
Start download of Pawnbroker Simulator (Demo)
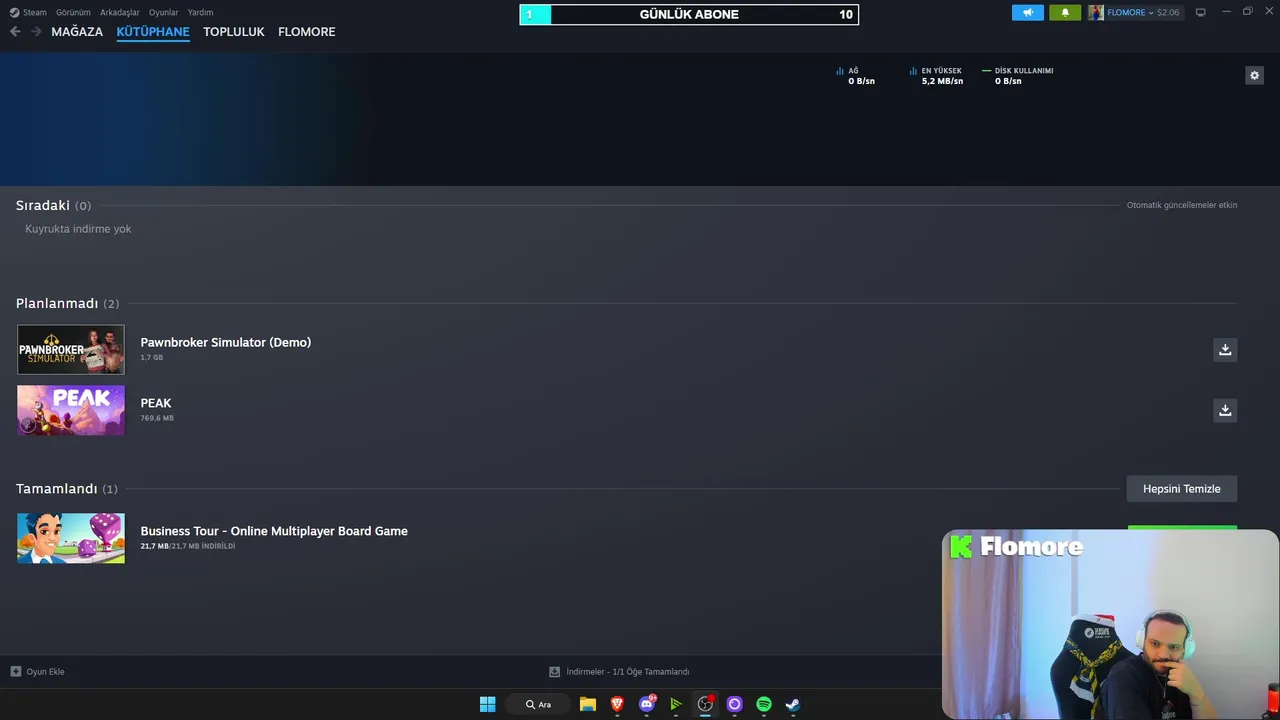(1224, 349)
